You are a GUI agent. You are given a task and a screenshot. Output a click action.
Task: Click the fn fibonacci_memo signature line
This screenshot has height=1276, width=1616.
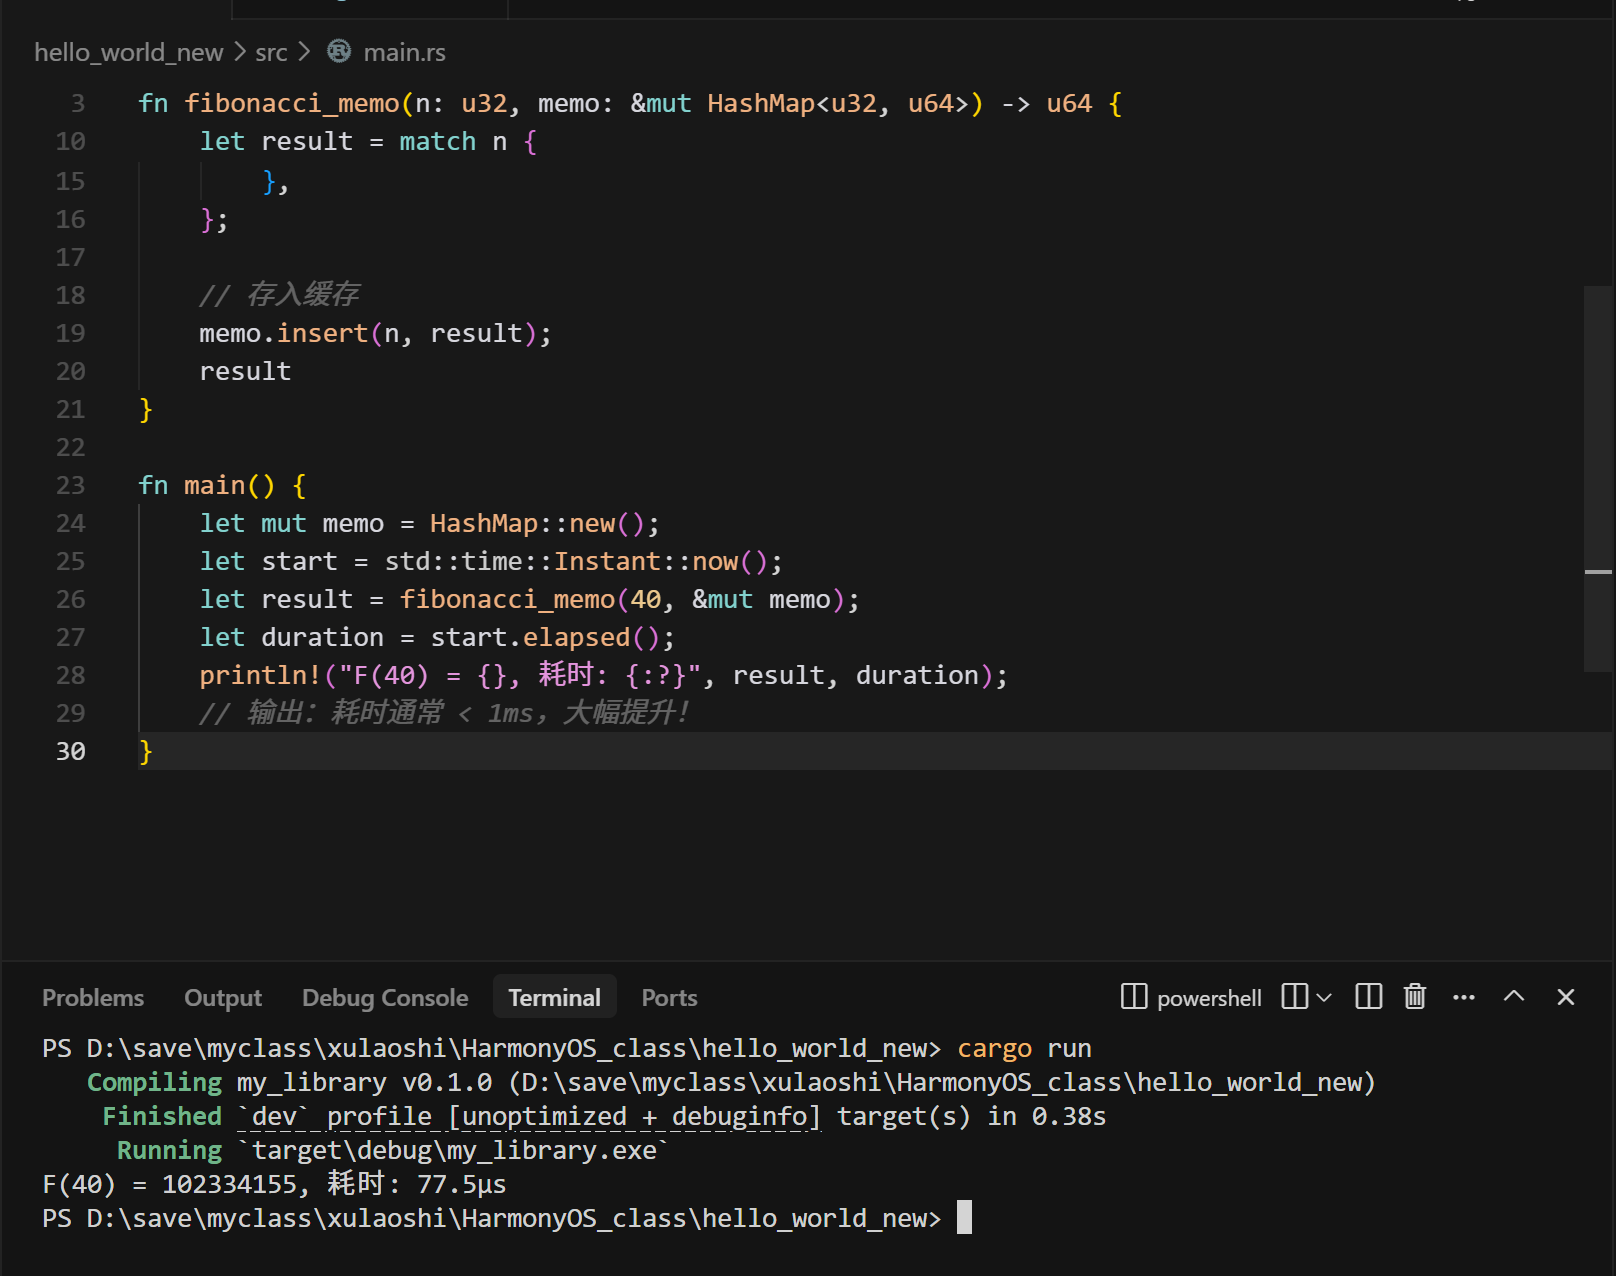point(630,103)
